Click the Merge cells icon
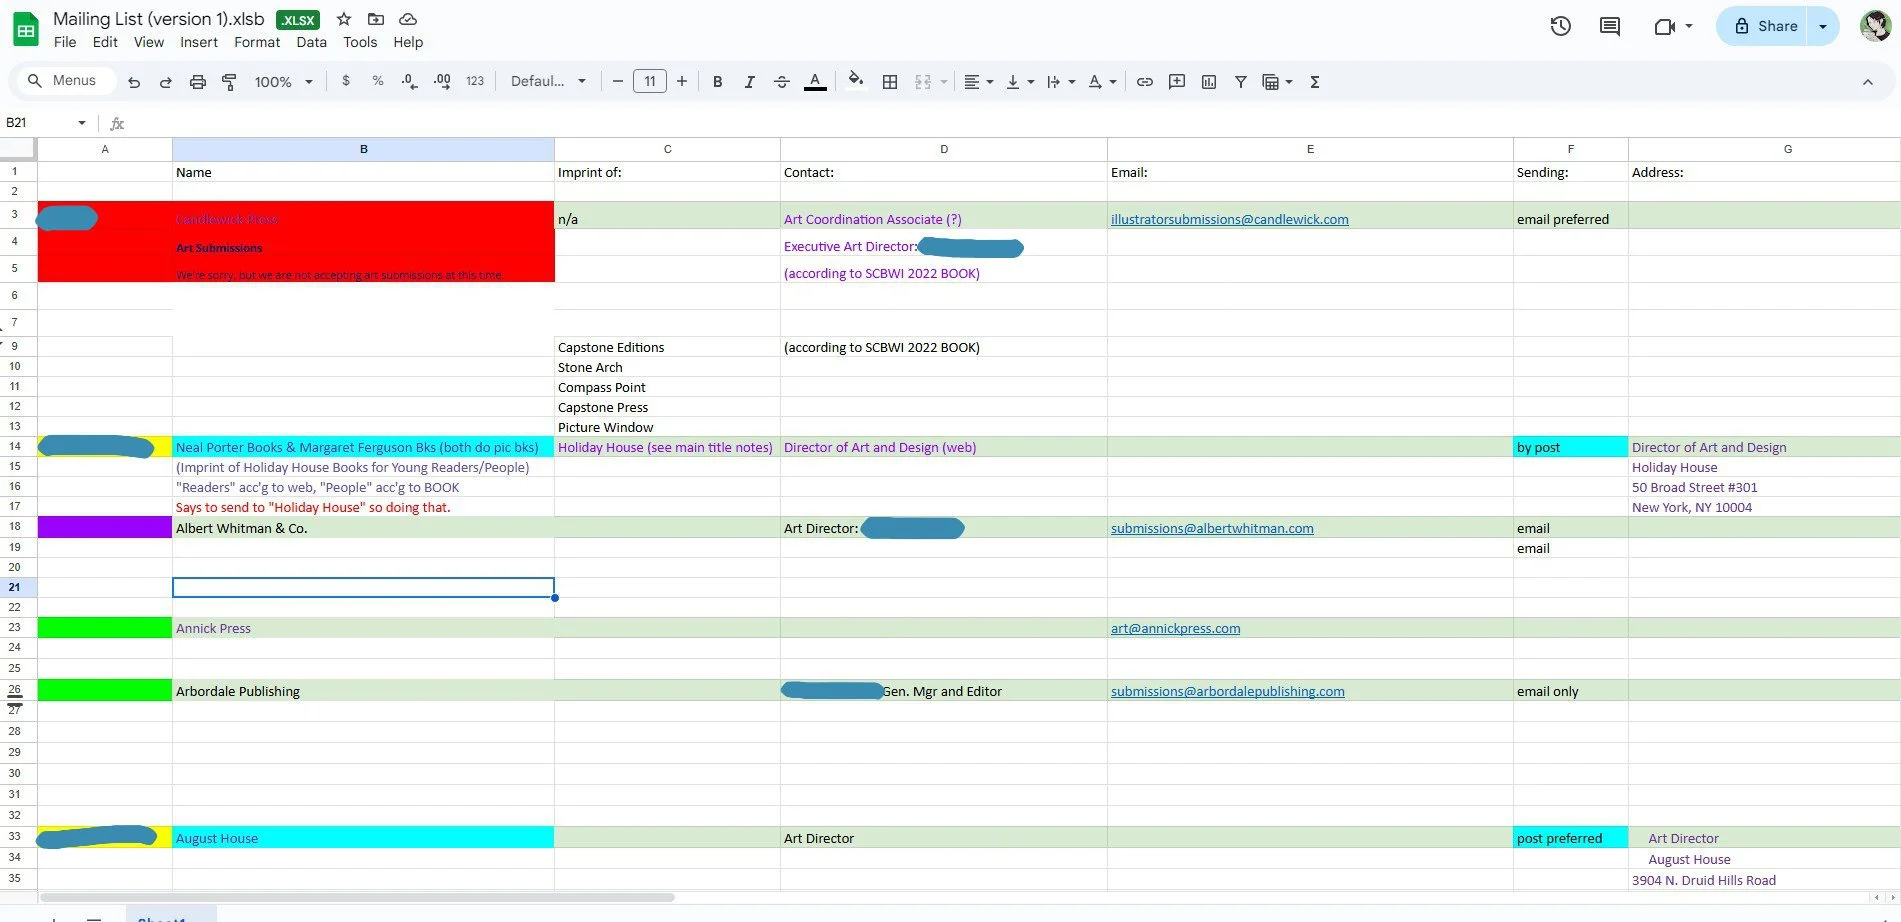 (923, 82)
